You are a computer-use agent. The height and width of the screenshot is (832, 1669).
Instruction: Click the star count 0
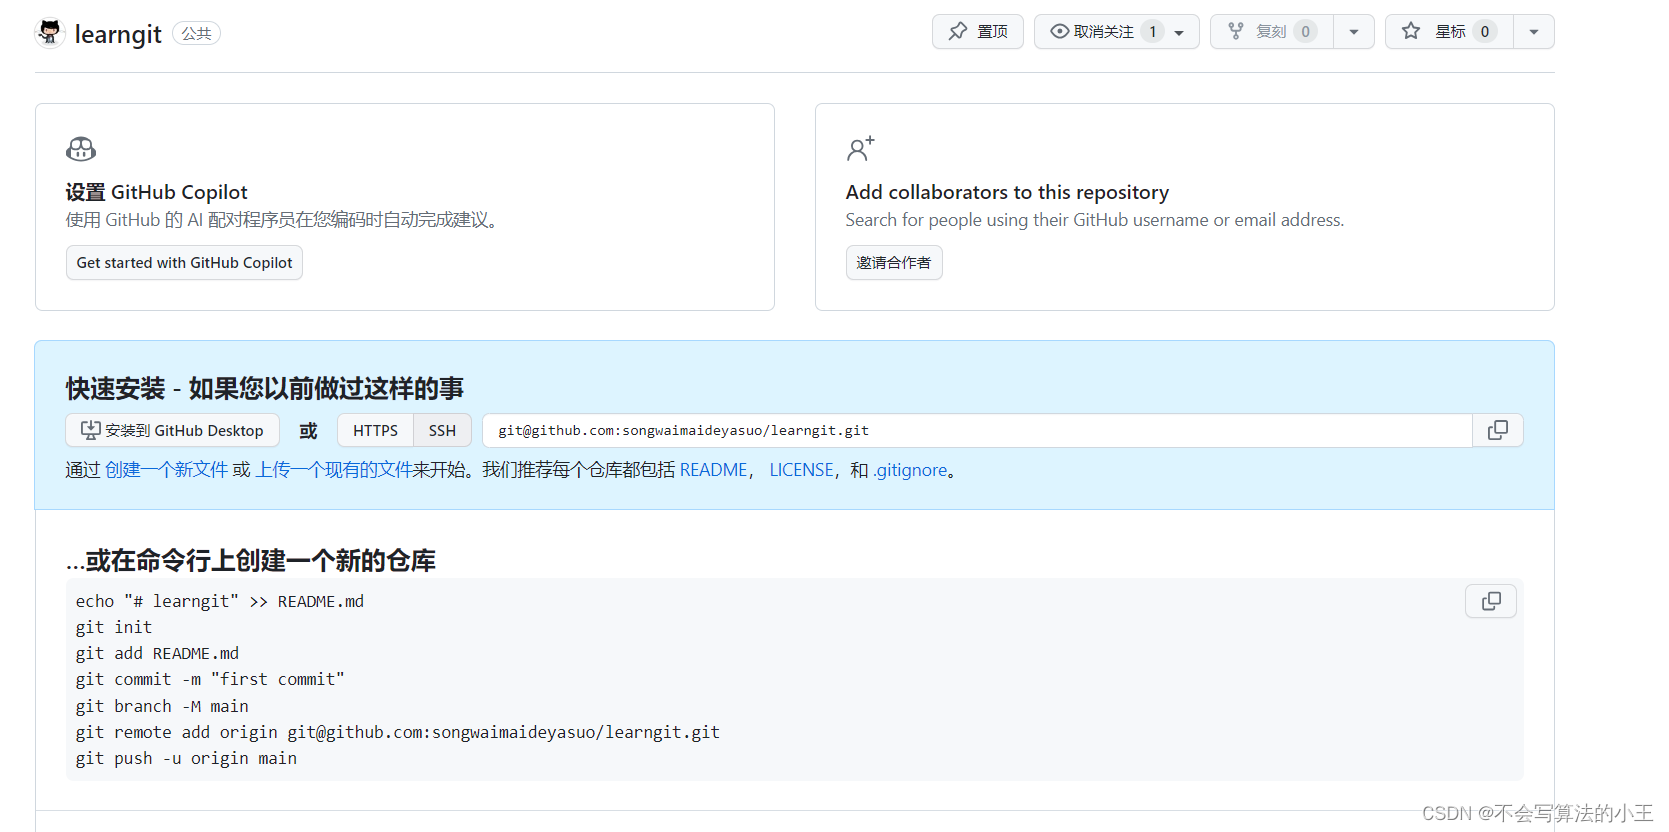pyautogui.click(x=1485, y=32)
